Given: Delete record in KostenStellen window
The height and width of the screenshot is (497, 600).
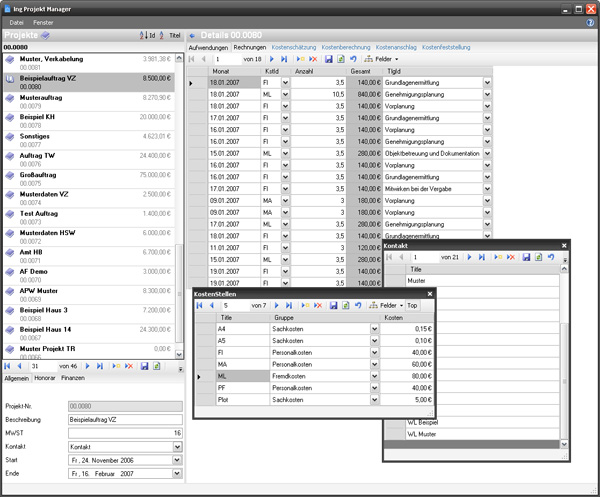Looking at the screenshot, I should coord(318,305).
